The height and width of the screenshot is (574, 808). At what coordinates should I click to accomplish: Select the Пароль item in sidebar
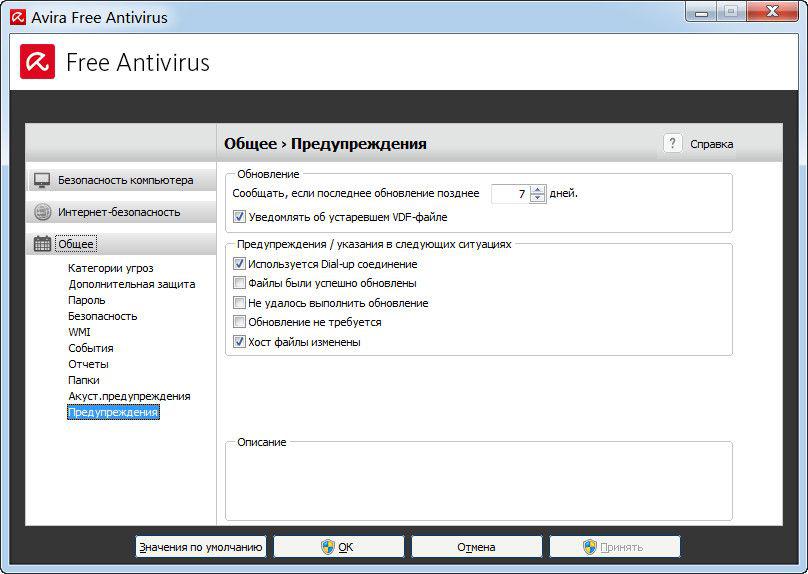pyautogui.click(x=87, y=300)
